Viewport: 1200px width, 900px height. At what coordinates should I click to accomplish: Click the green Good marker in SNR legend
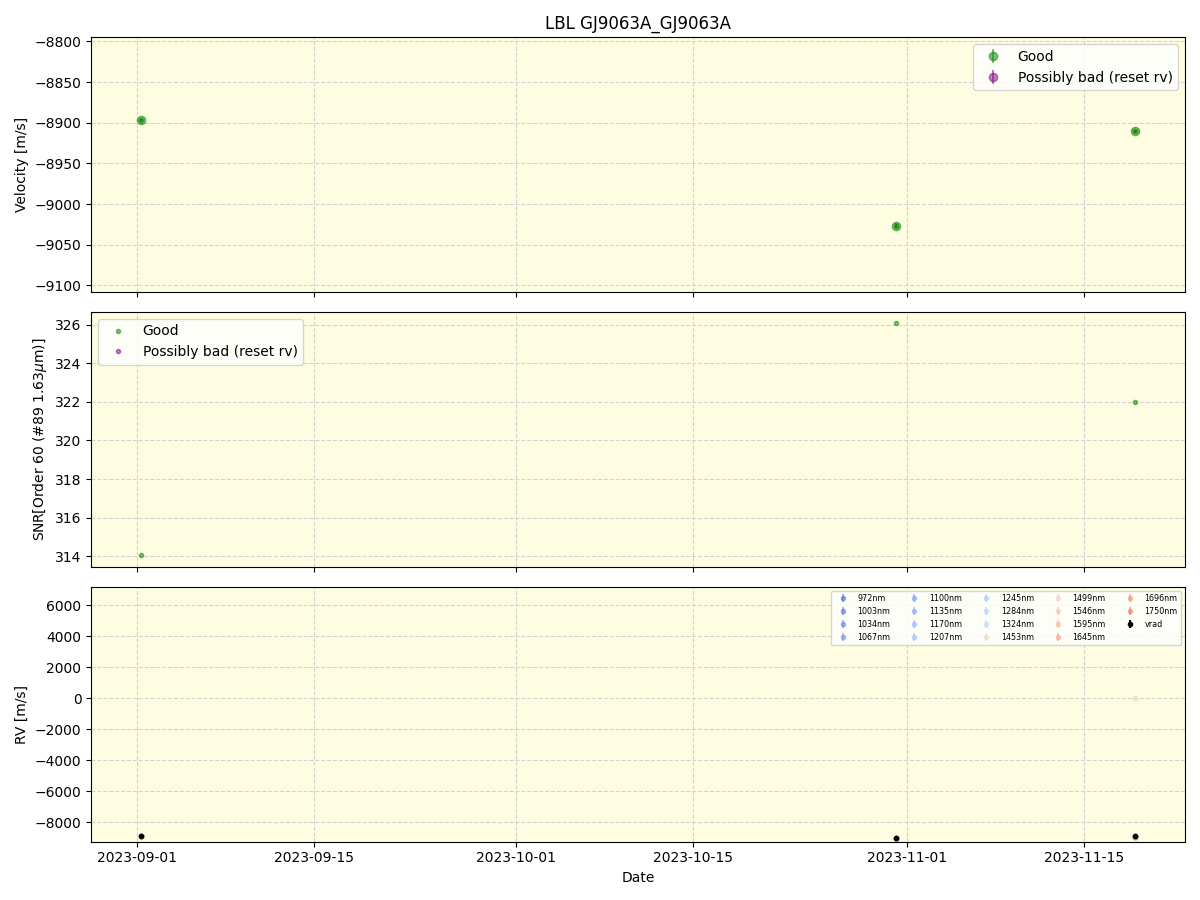coord(118,331)
